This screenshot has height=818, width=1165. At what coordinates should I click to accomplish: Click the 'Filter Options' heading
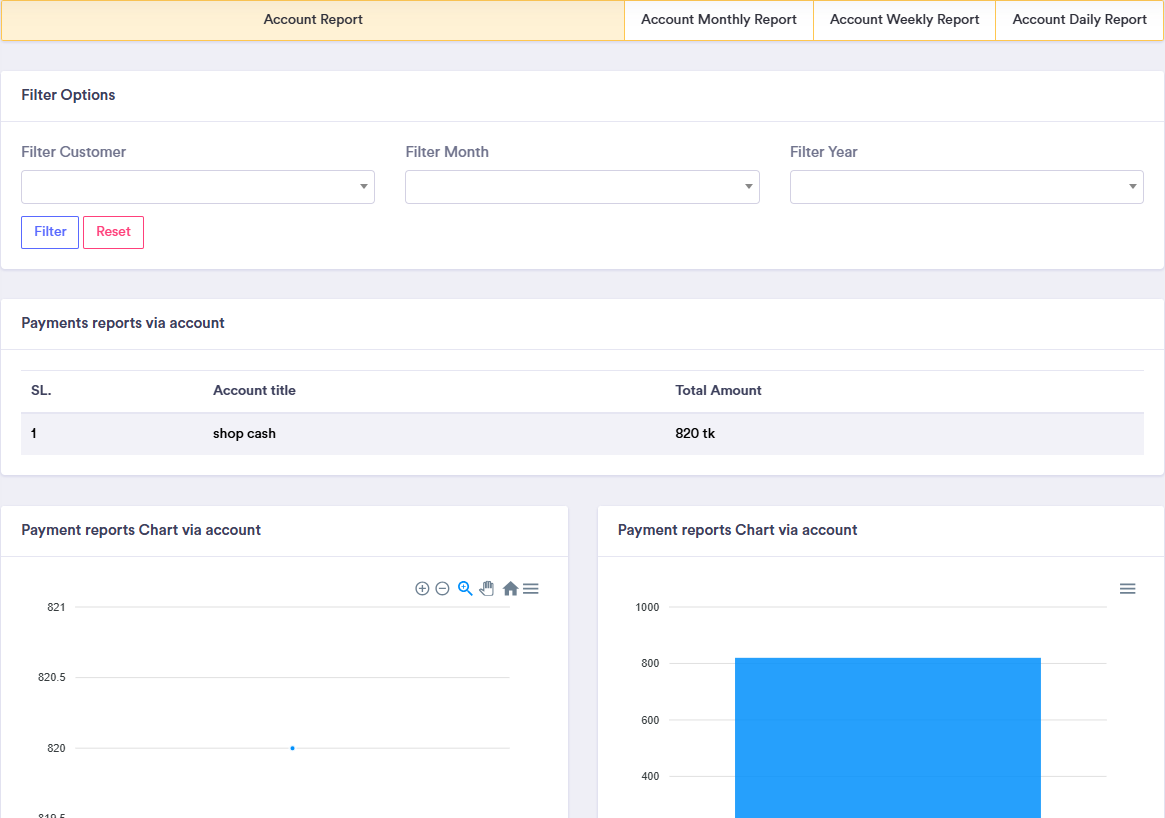click(x=68, y=95)
